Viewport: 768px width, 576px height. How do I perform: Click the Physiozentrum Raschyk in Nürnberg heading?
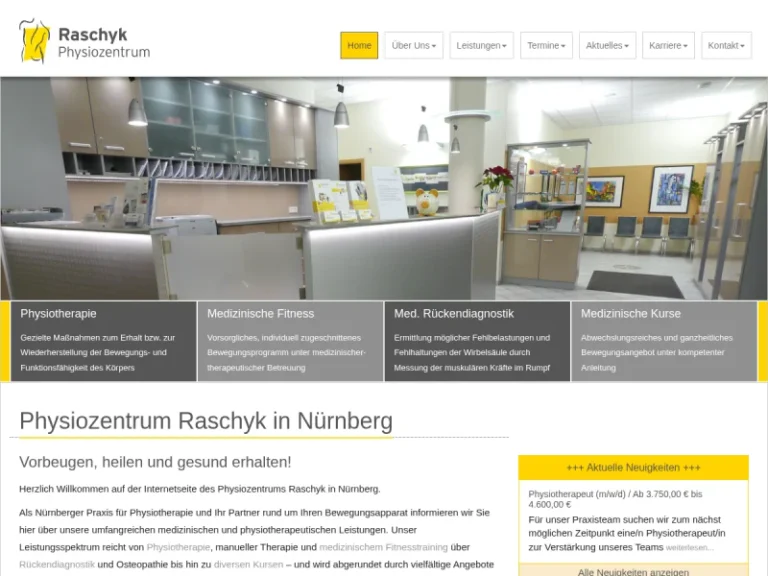206,421
